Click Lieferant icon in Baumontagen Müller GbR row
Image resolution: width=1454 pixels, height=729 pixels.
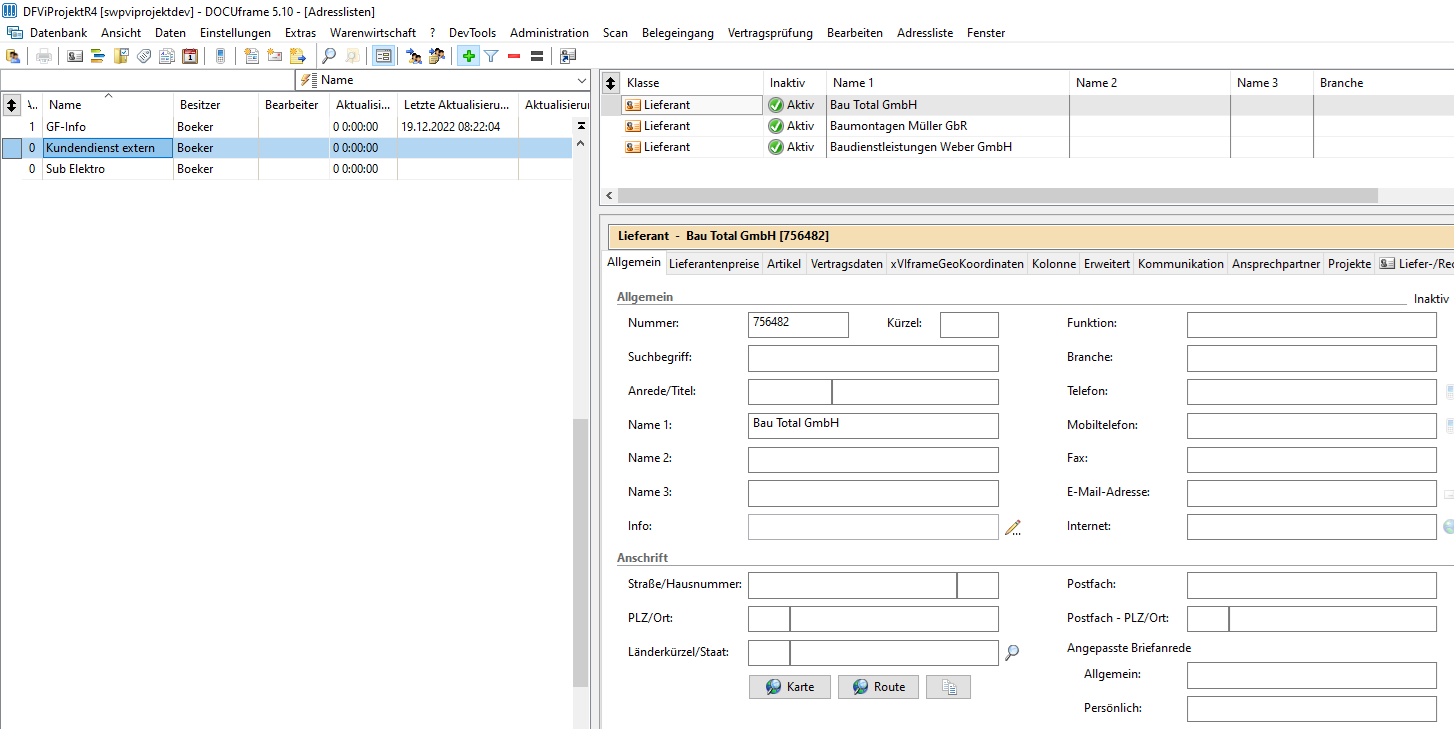[633, 126]
